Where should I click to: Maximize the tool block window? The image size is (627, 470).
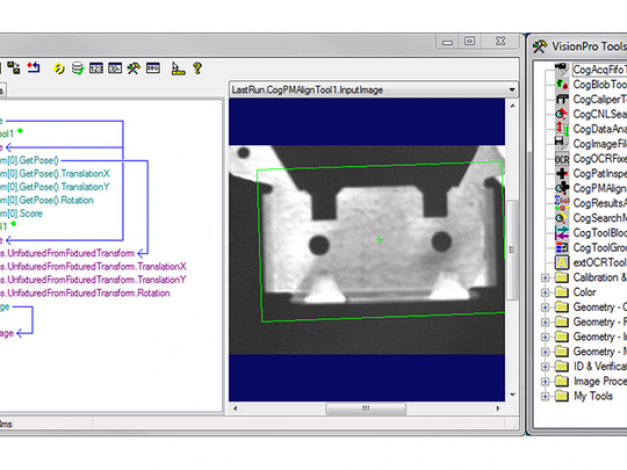point(470,41)
